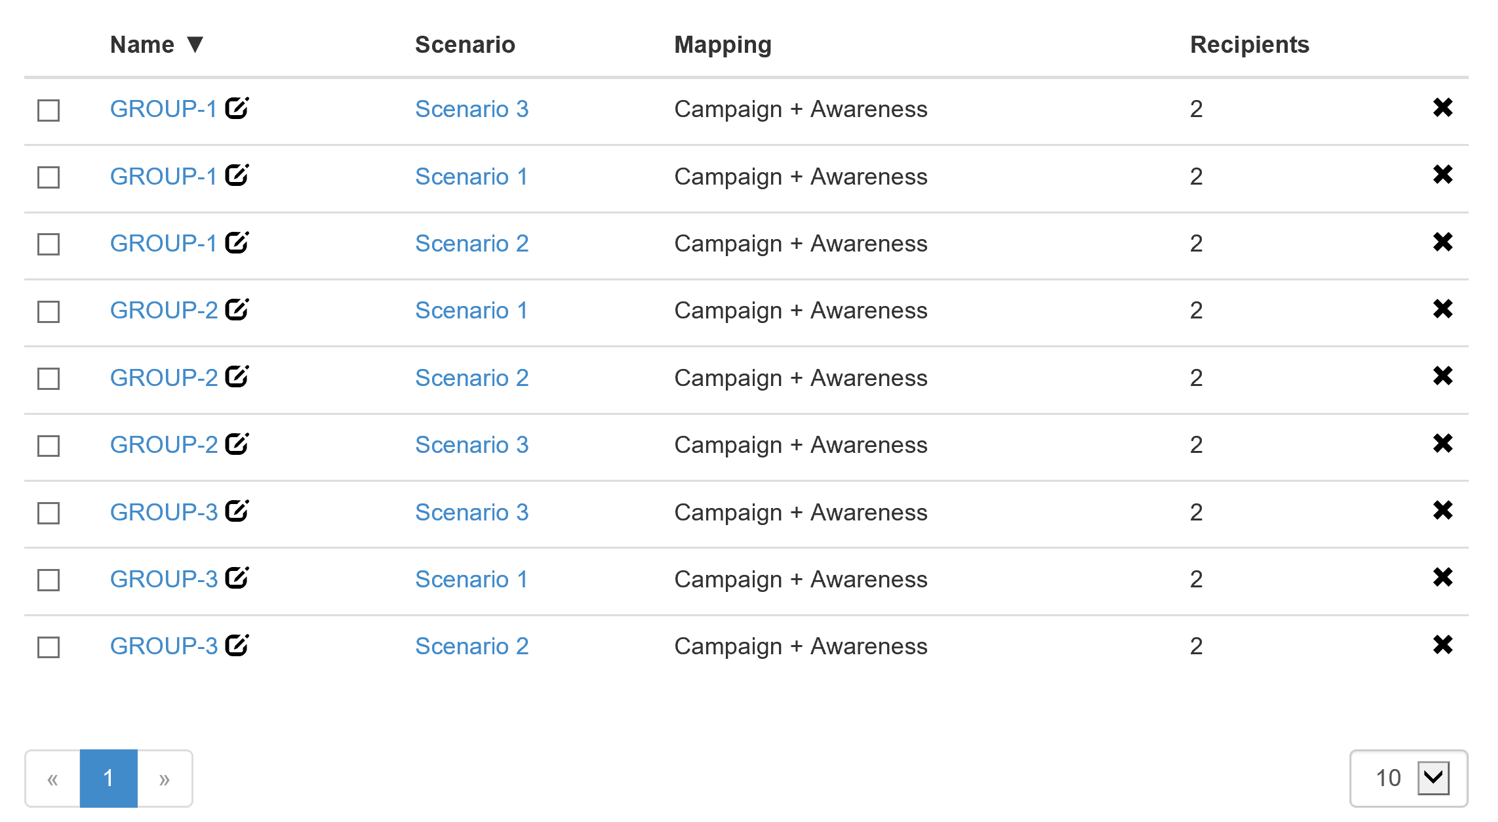Open the rows-per-page dropdown showing 10
Screen dimensions: 1498x822
1408,778
